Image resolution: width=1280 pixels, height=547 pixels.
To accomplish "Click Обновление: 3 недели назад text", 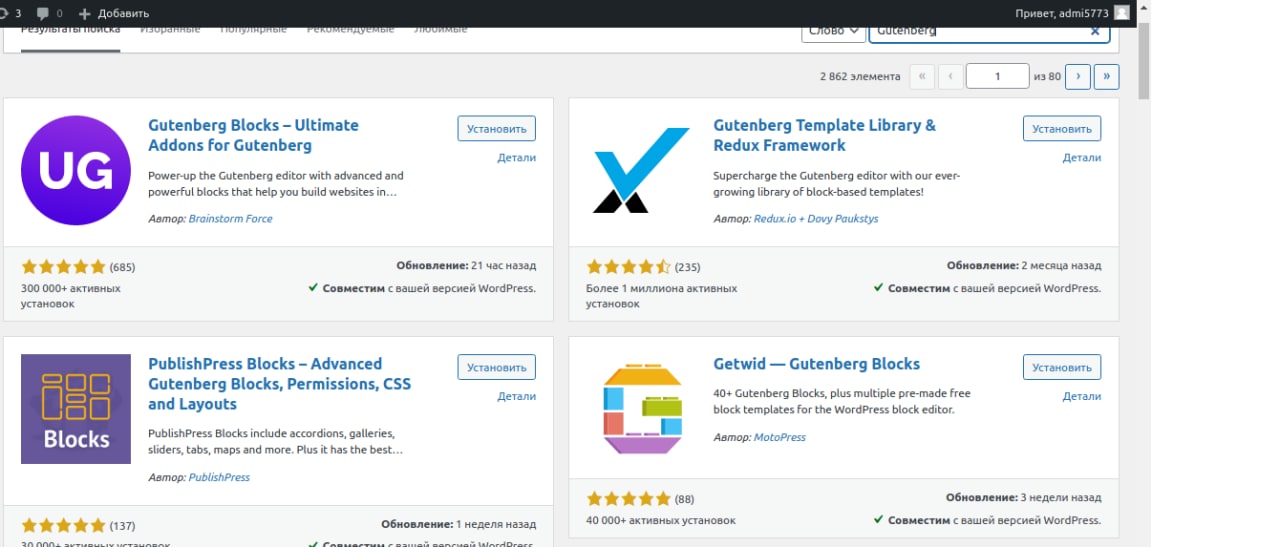I will [x=1024, y=497].
